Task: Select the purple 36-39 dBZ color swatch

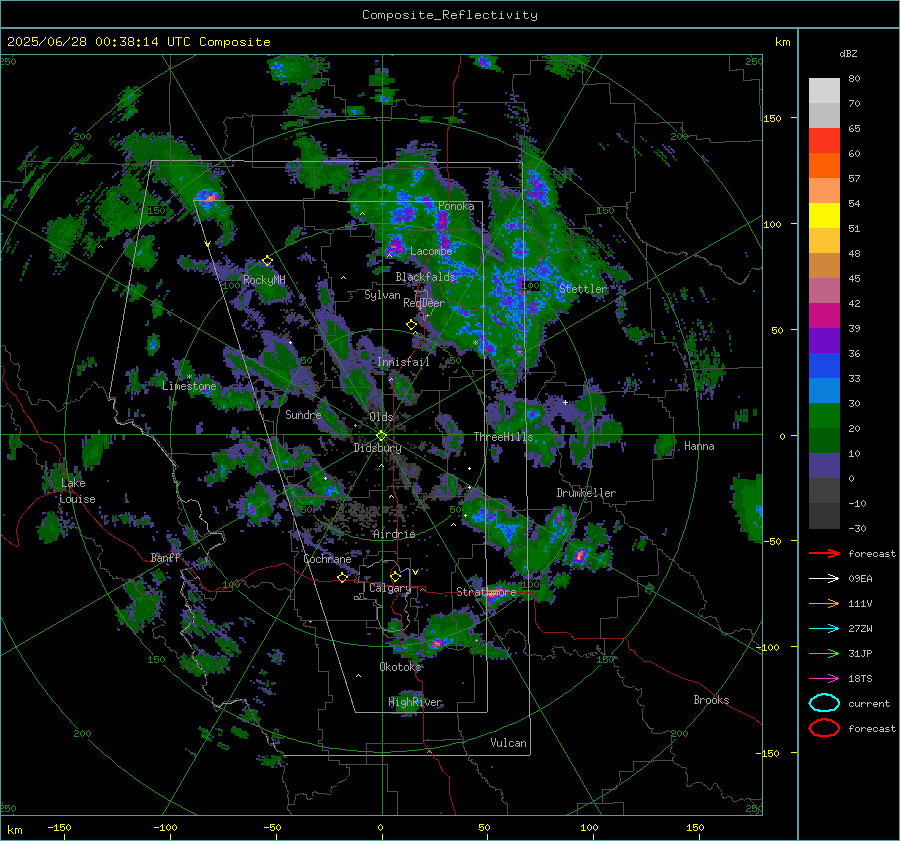Action: click(824, 341)
